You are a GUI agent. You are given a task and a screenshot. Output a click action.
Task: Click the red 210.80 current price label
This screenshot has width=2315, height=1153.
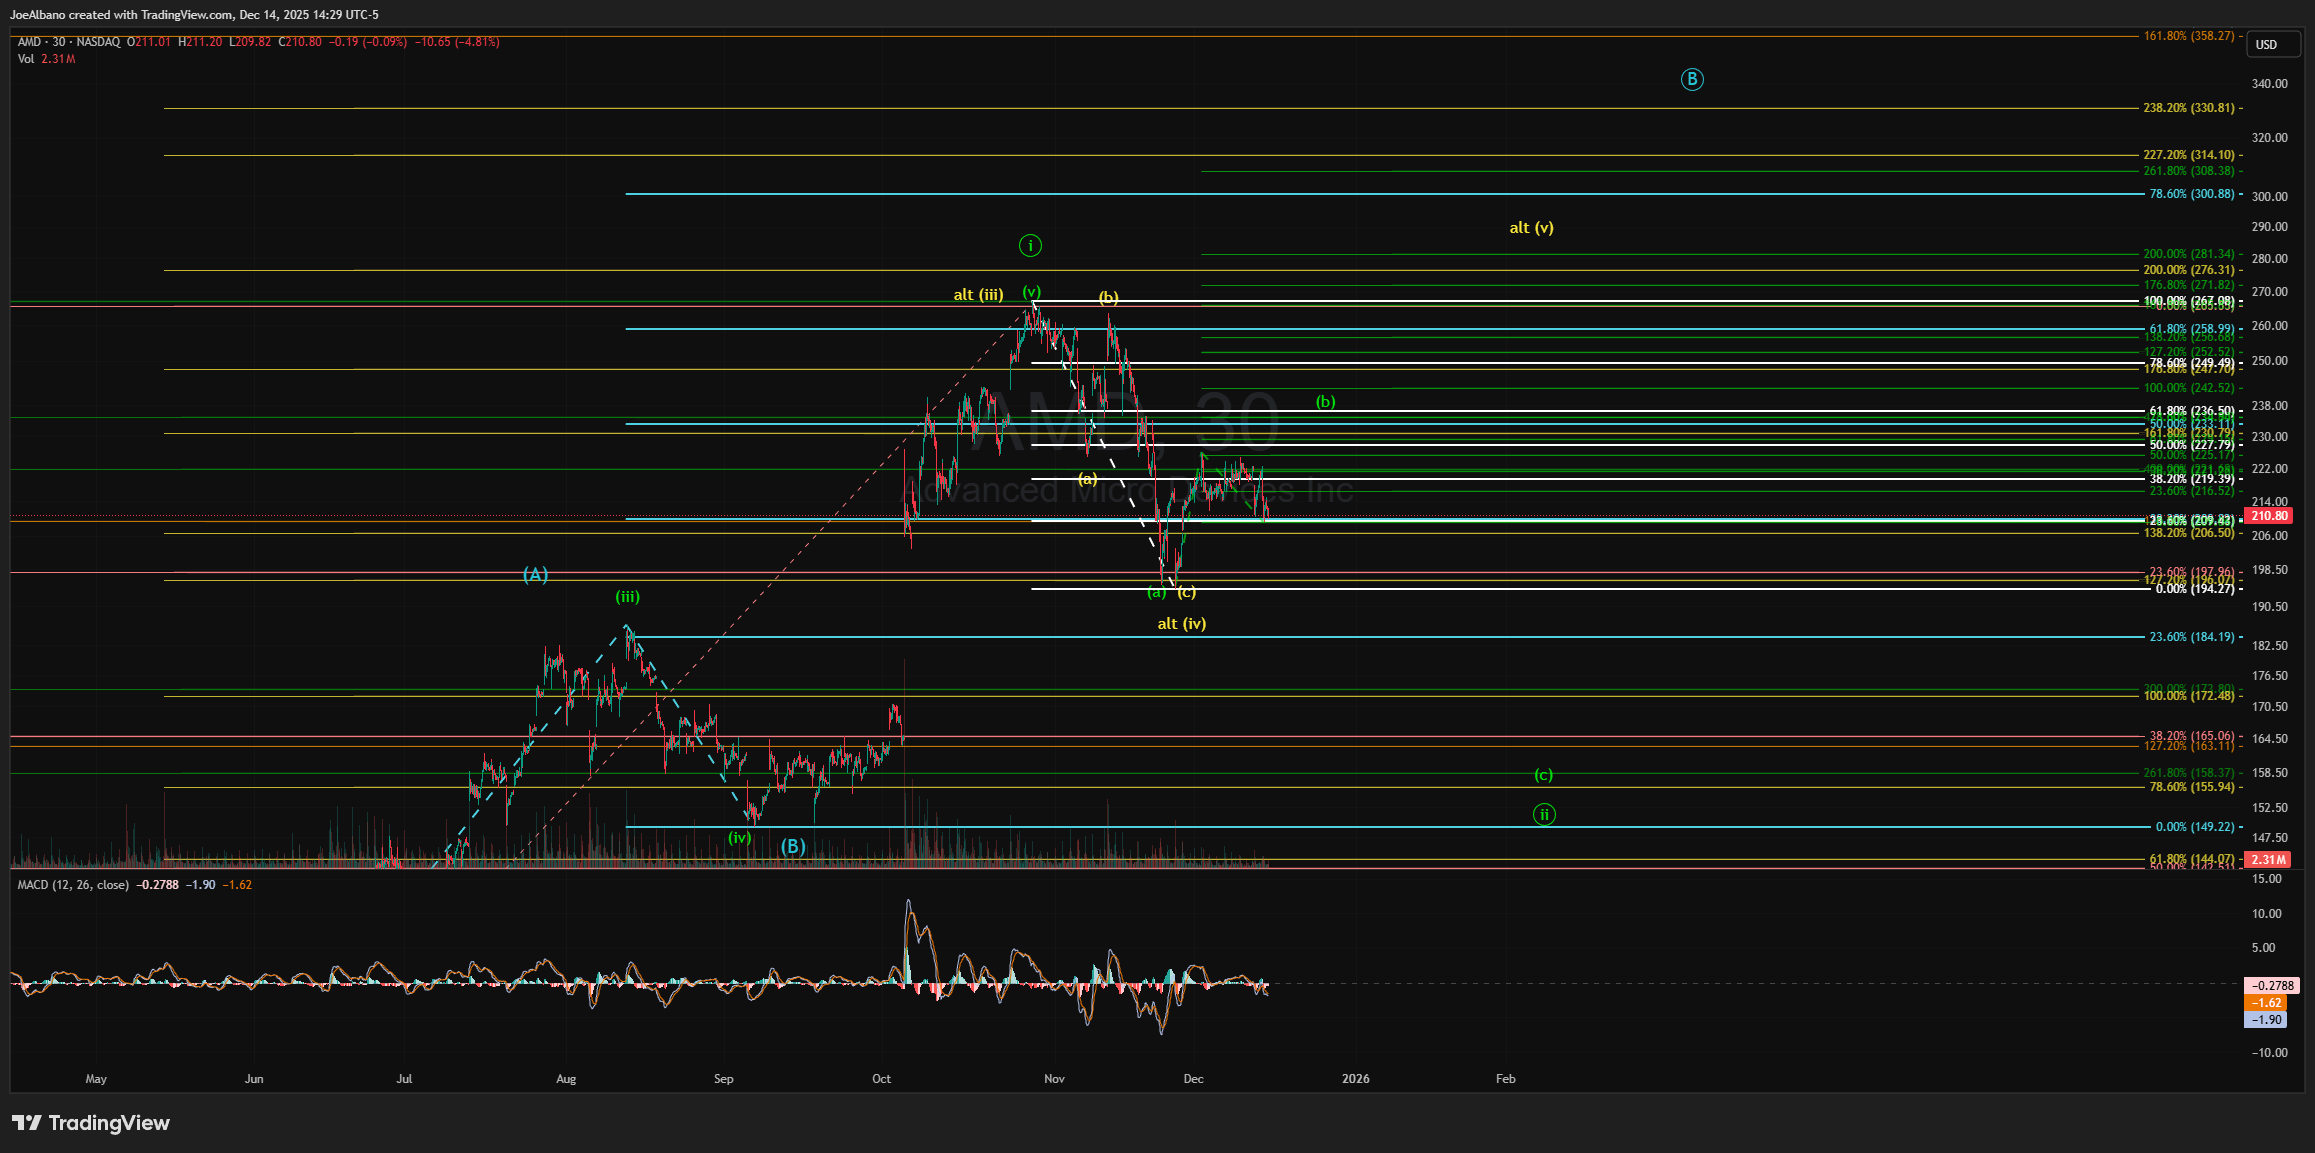[2269, 516]
